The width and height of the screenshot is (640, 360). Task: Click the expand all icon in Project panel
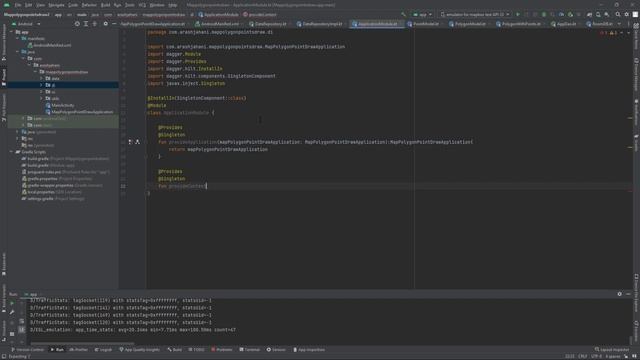(86, 24)
